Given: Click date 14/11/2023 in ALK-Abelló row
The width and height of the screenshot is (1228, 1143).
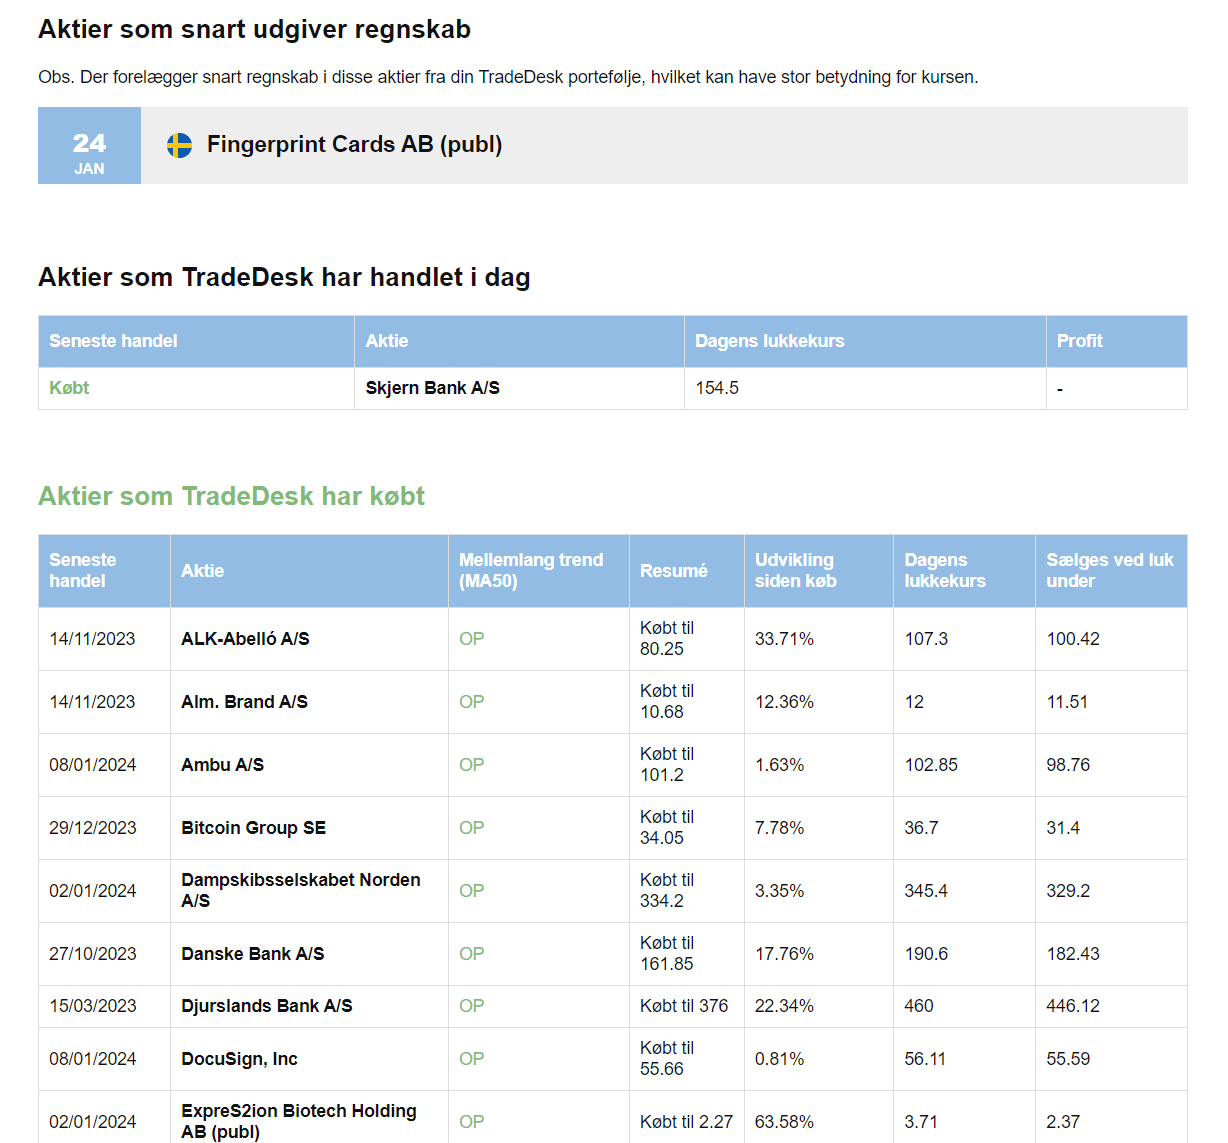Looking at the screenshot, I should (x=92, y=639).
